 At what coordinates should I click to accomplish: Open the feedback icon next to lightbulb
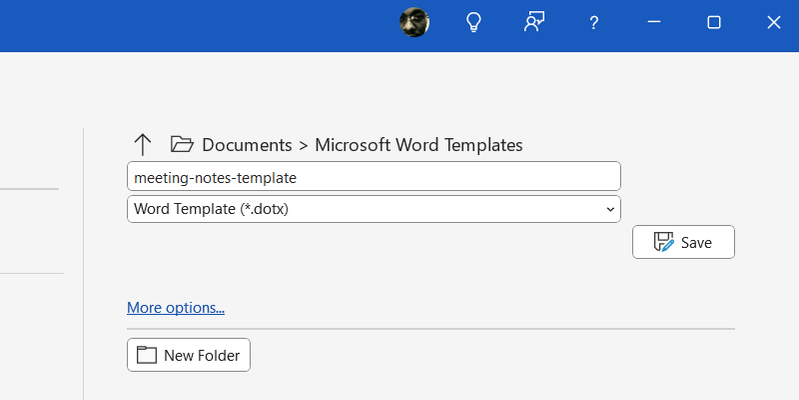(x=534, y=22)
